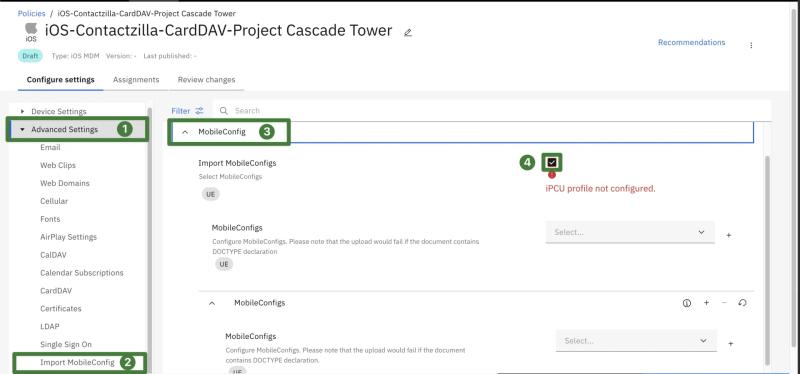Click the UE tag under first MobileConfigs description

[x=223, y=264]
